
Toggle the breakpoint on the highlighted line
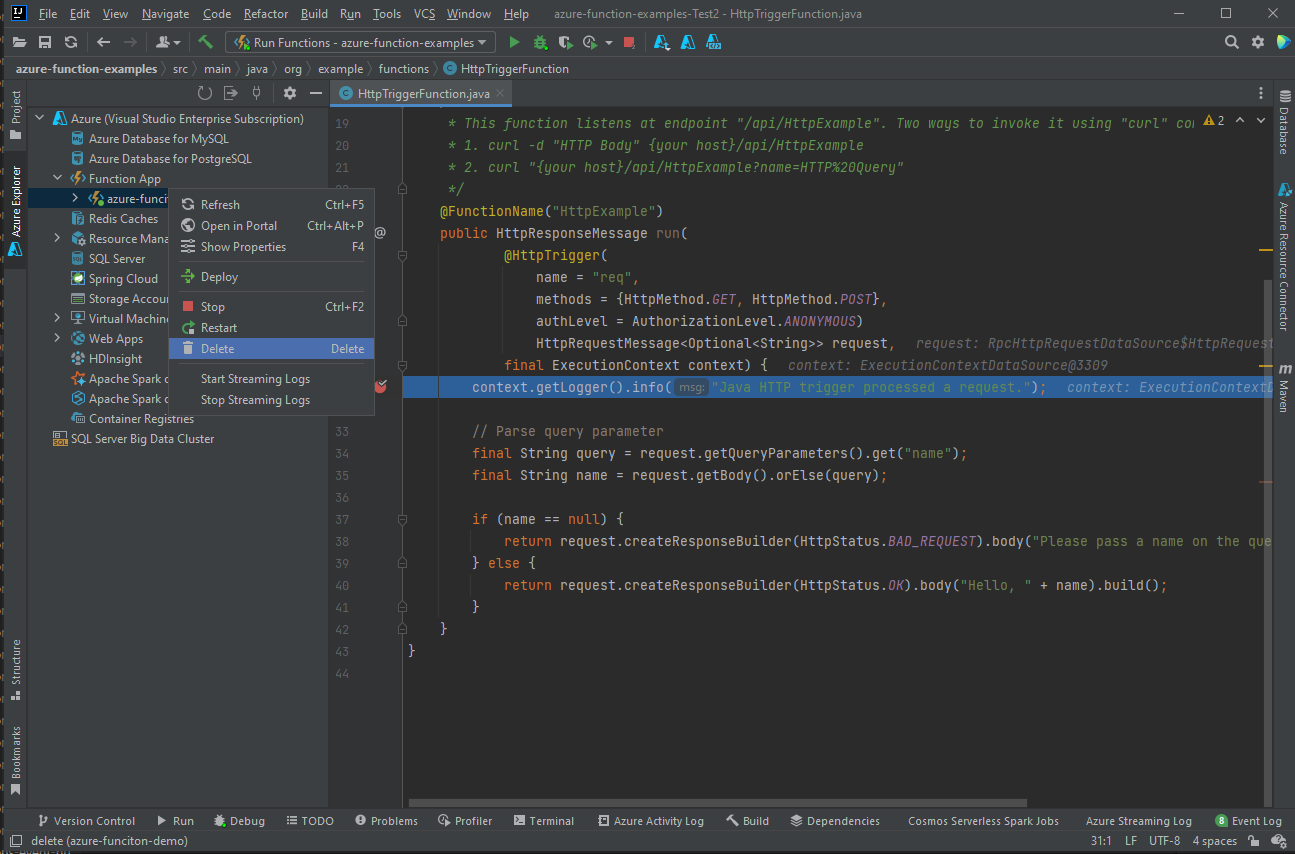tap(381, 387)
